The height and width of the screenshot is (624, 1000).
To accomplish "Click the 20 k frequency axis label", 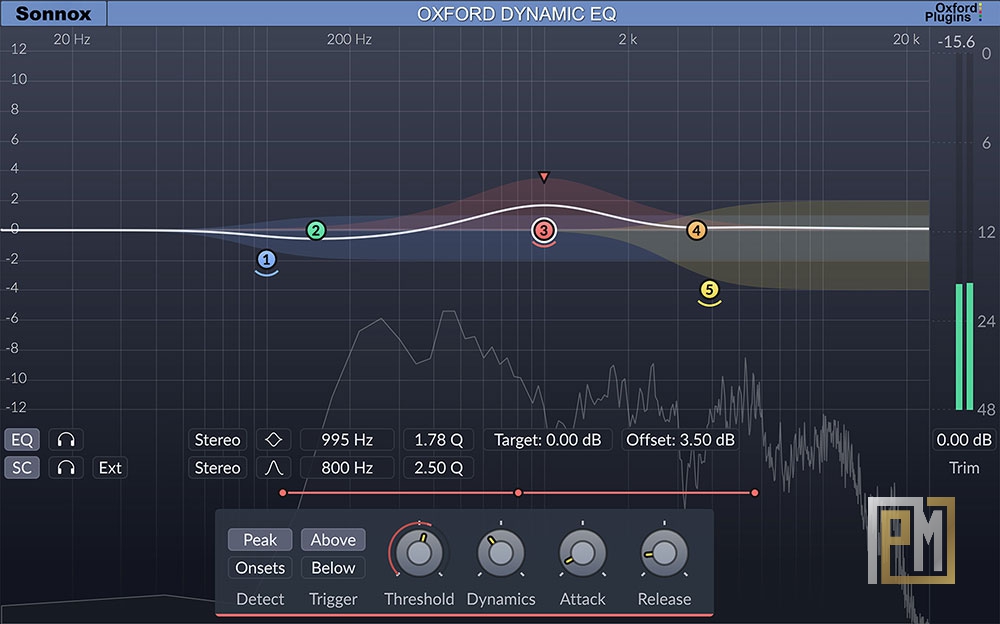I will pos(906,40).
